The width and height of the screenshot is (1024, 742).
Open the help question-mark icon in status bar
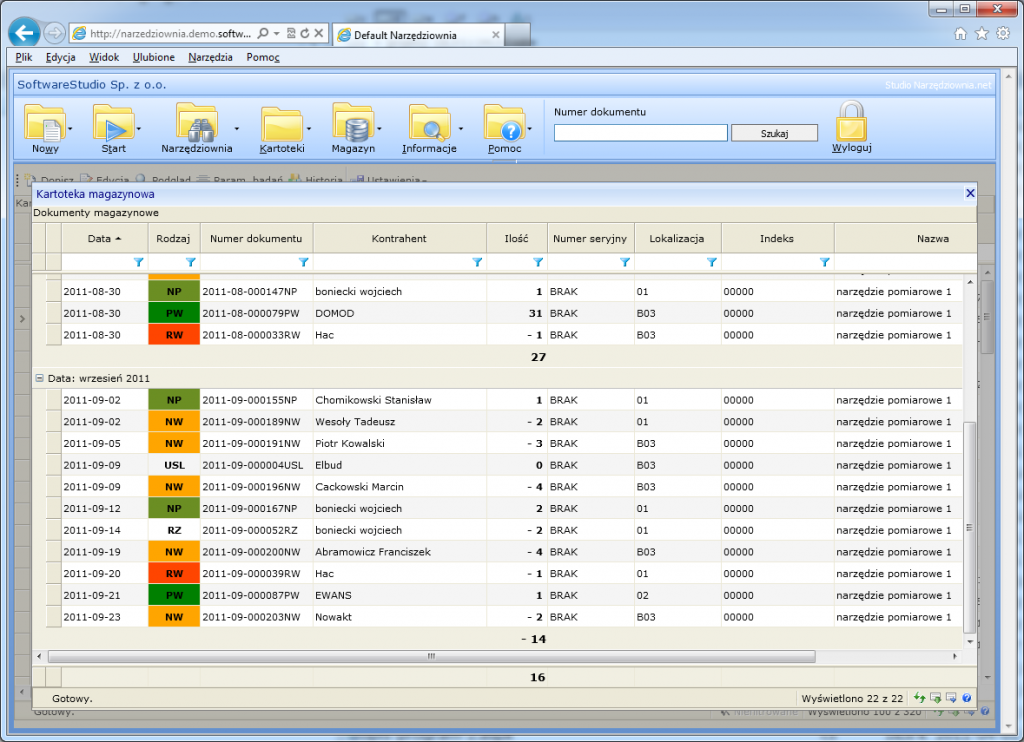[966, 697]
